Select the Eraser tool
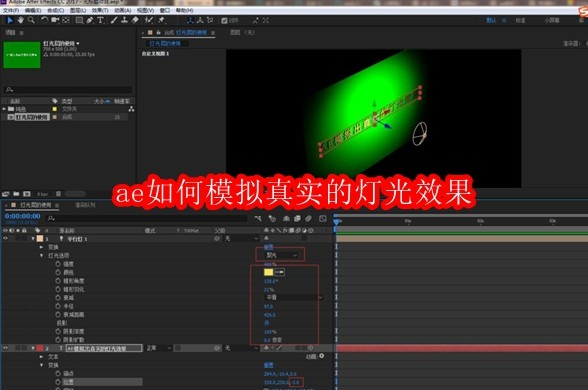The height and width of the screenshot is (390, 588). pos(135,20)
